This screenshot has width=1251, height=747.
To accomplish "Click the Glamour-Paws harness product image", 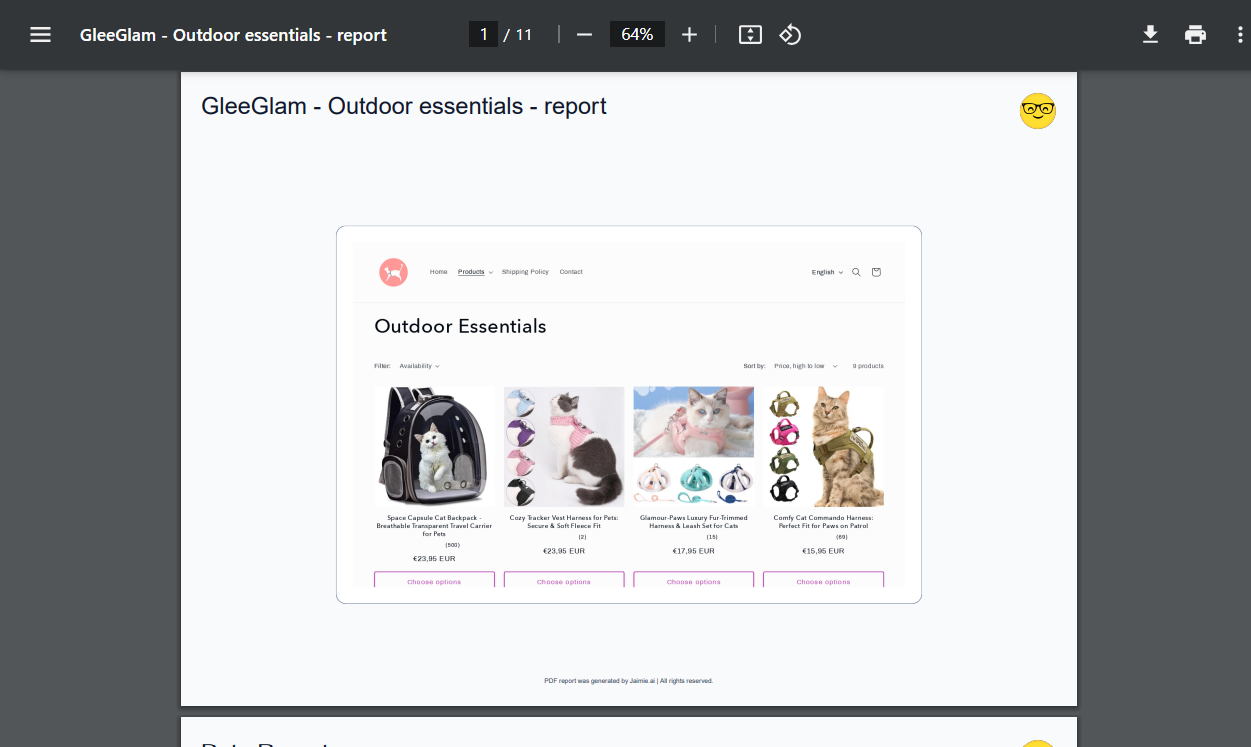I will (x=694, y=447).
